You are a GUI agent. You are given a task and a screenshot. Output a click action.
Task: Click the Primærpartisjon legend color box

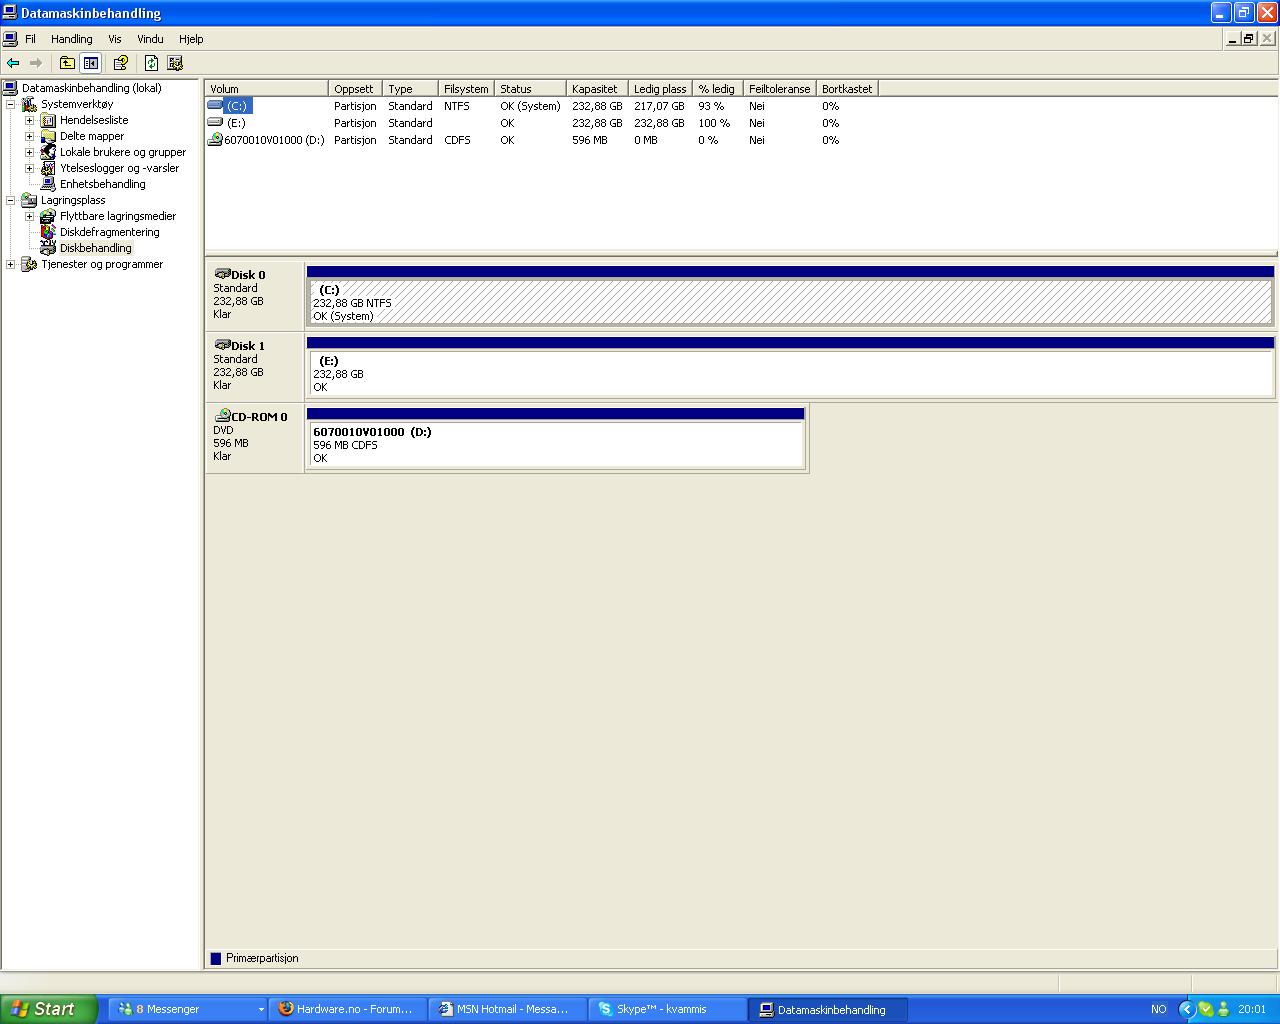click(216, 958)
